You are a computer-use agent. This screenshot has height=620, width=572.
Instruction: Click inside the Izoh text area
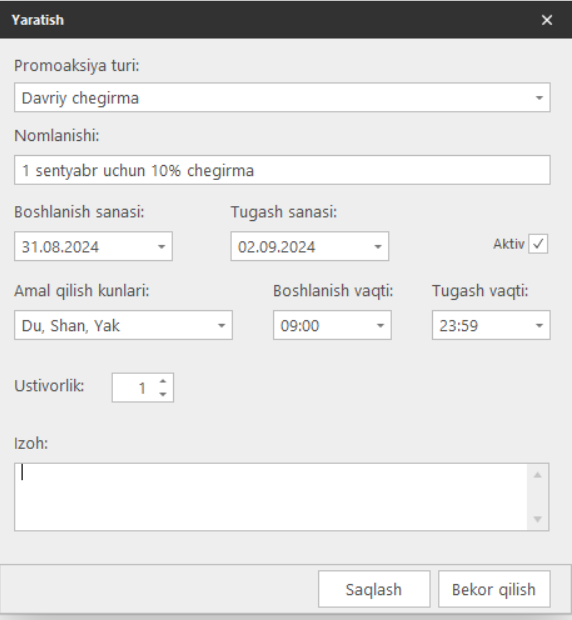click(x=271, y=497)
